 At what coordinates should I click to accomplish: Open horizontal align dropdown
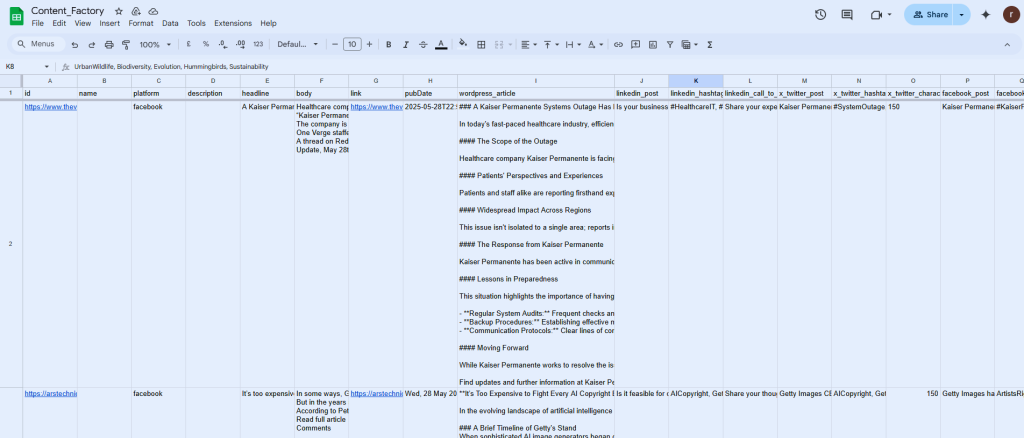point(529,44)
